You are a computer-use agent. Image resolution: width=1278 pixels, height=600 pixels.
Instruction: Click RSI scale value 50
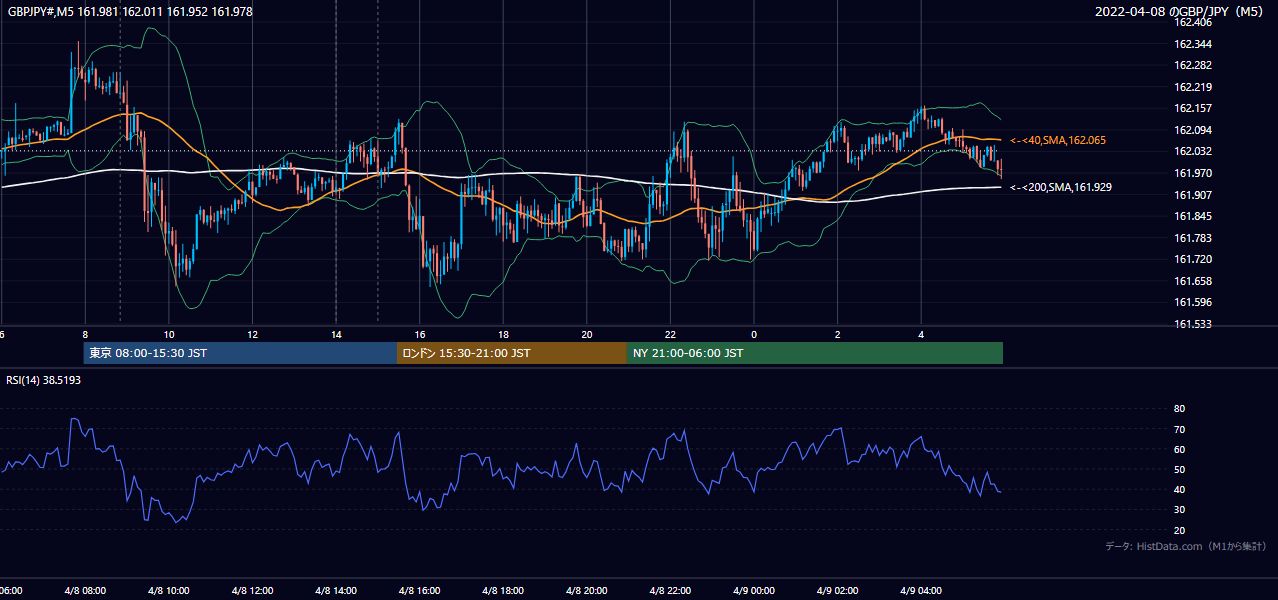(1179, 469)
